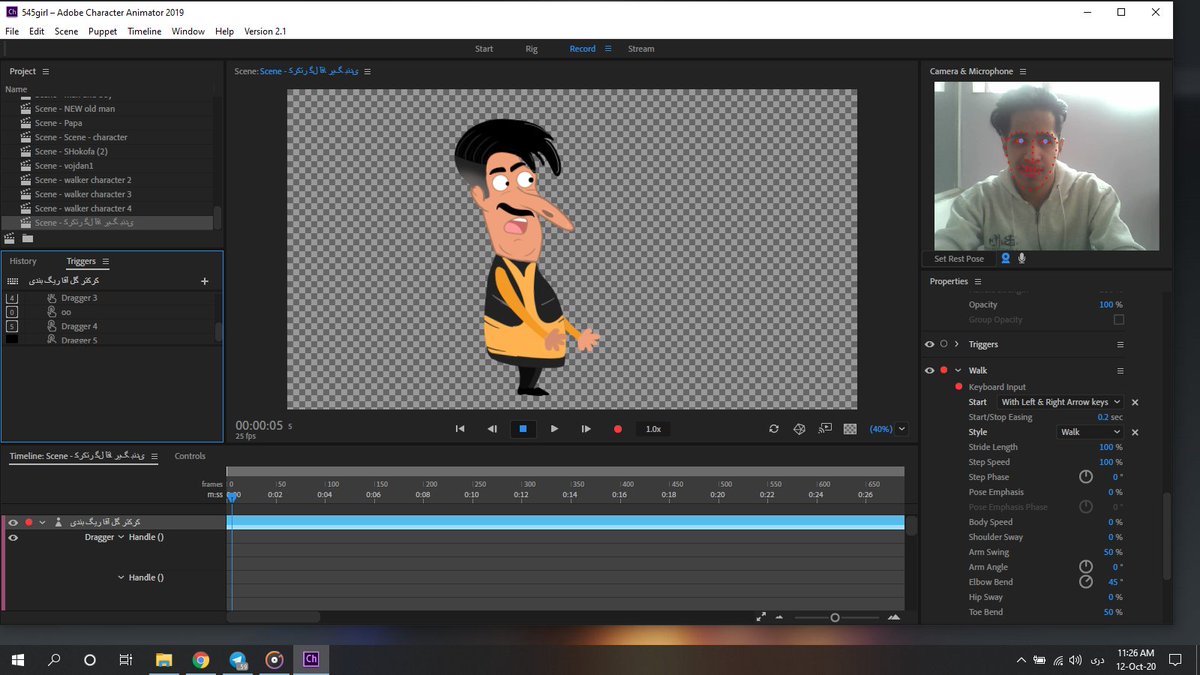Open the Timeline menu
Image resolution: width=1200 pixels, height=675 pixels.
(x=144, y=31)
